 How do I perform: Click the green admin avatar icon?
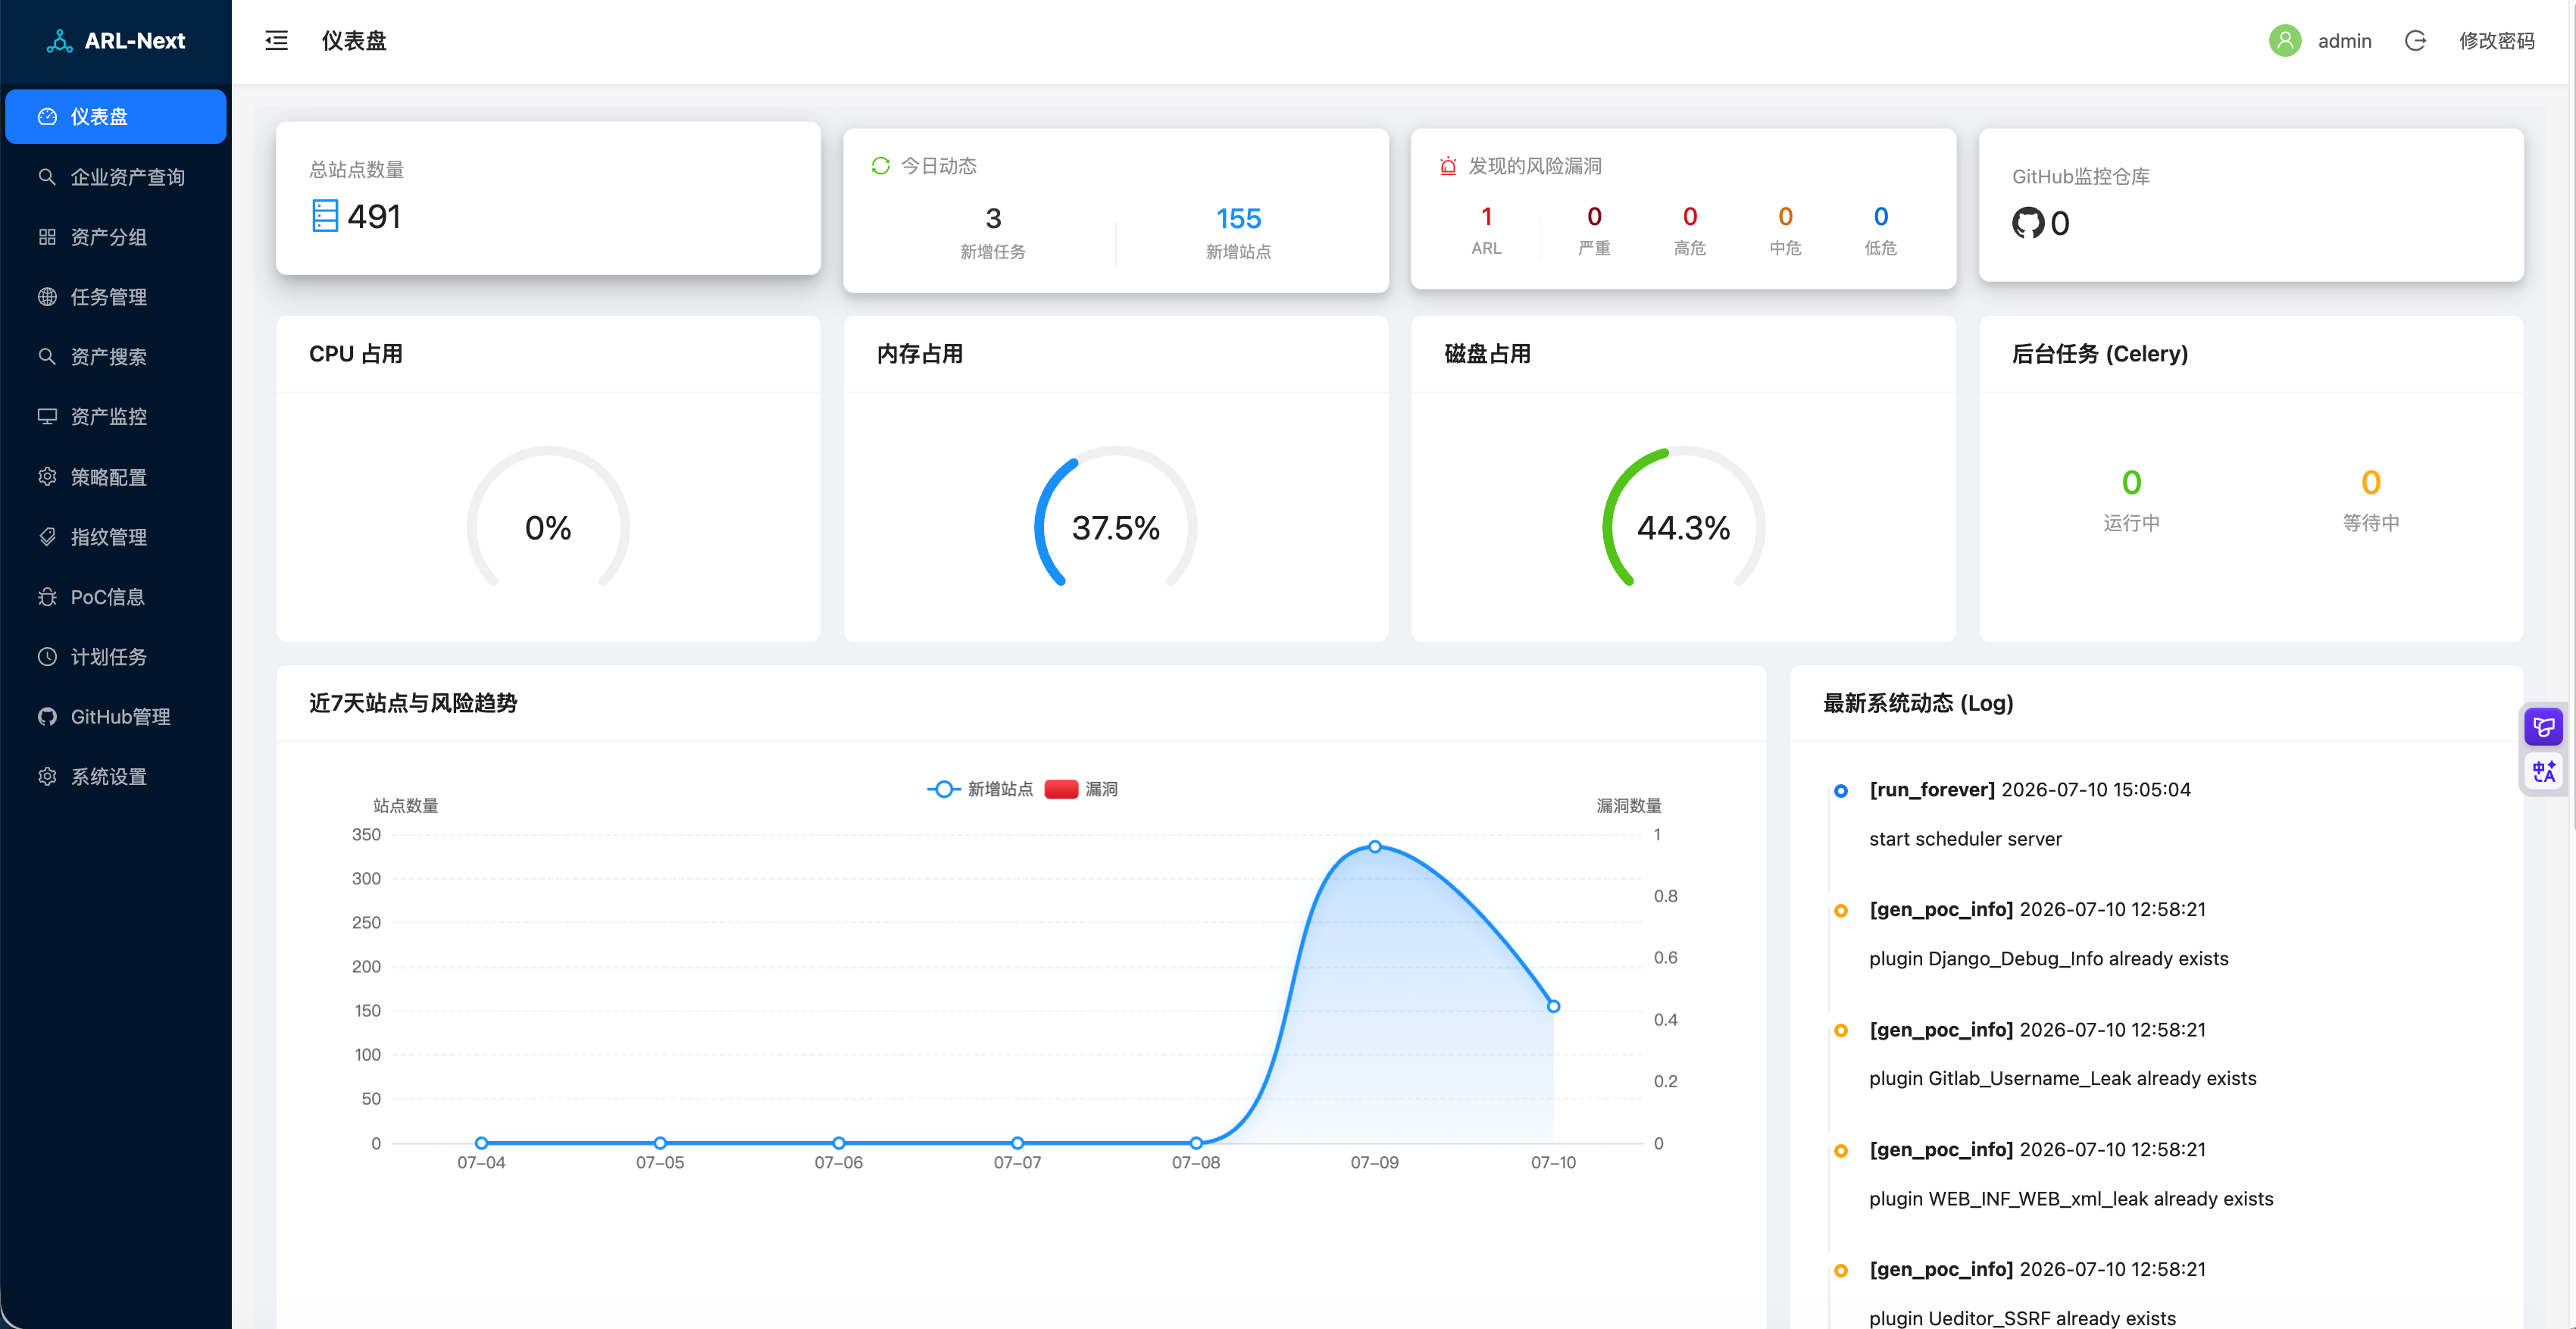2285,41
